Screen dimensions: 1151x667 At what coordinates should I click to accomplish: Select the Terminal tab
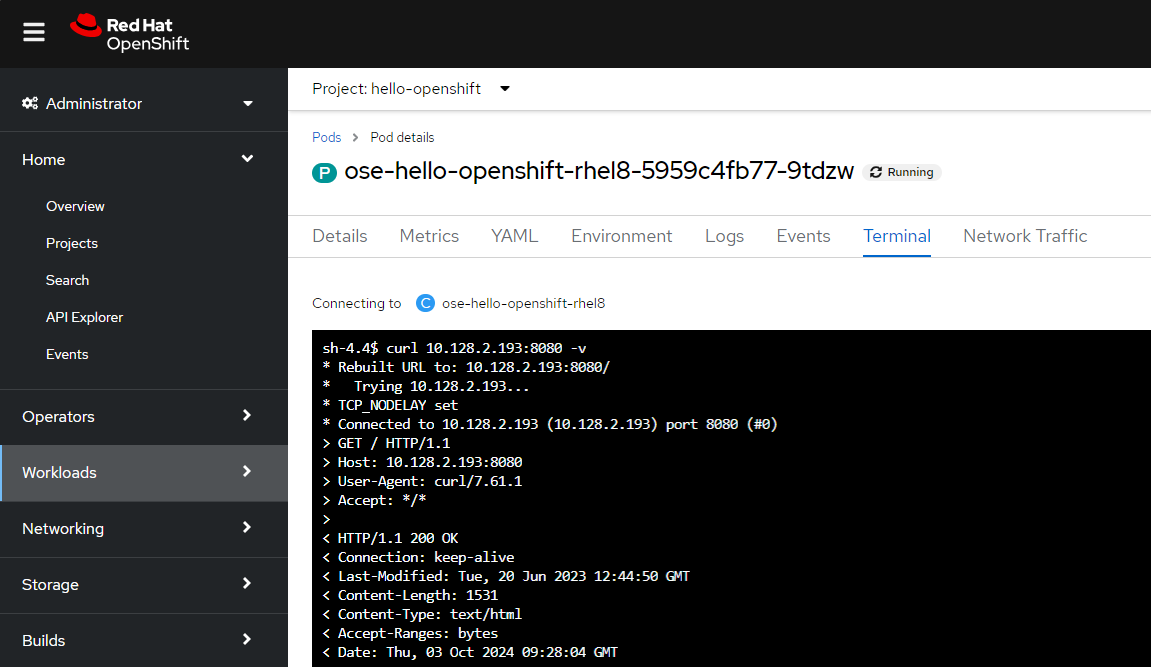click(897, 236)
